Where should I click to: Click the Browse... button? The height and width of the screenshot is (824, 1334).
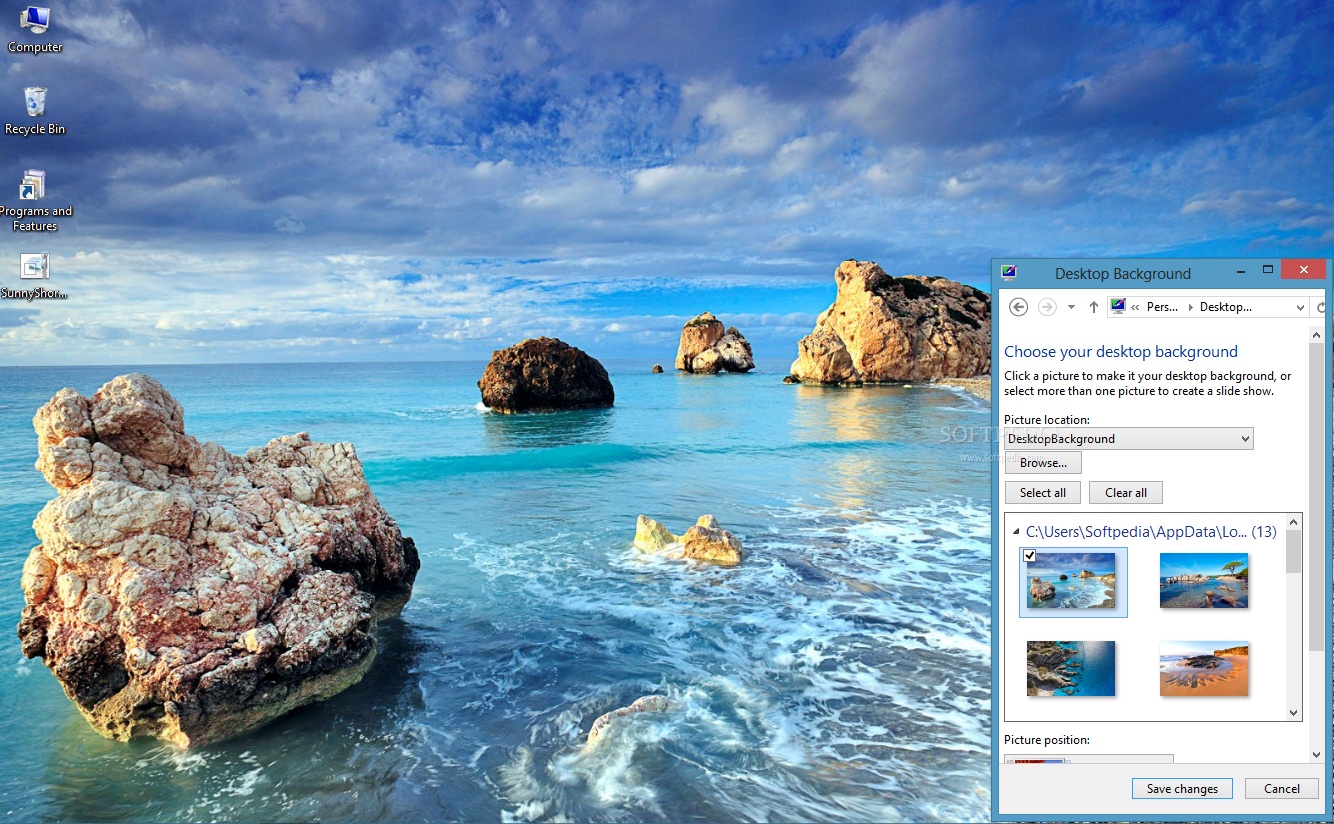[1043, 463]
